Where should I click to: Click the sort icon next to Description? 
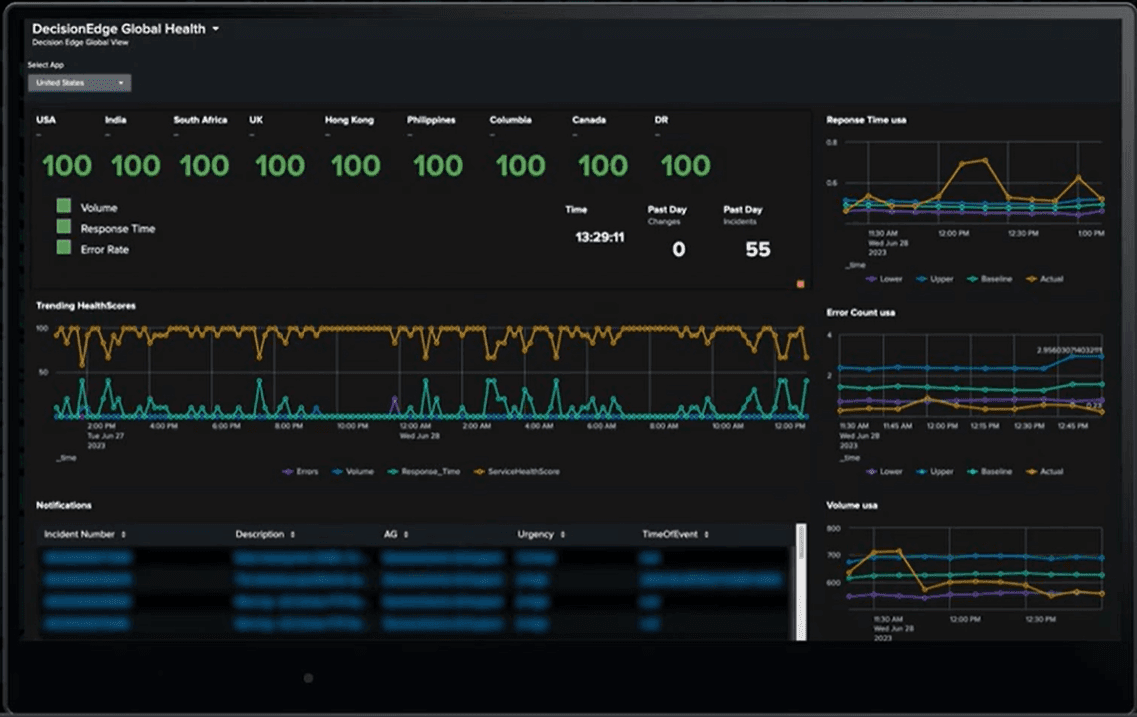(x=293, y=535)
